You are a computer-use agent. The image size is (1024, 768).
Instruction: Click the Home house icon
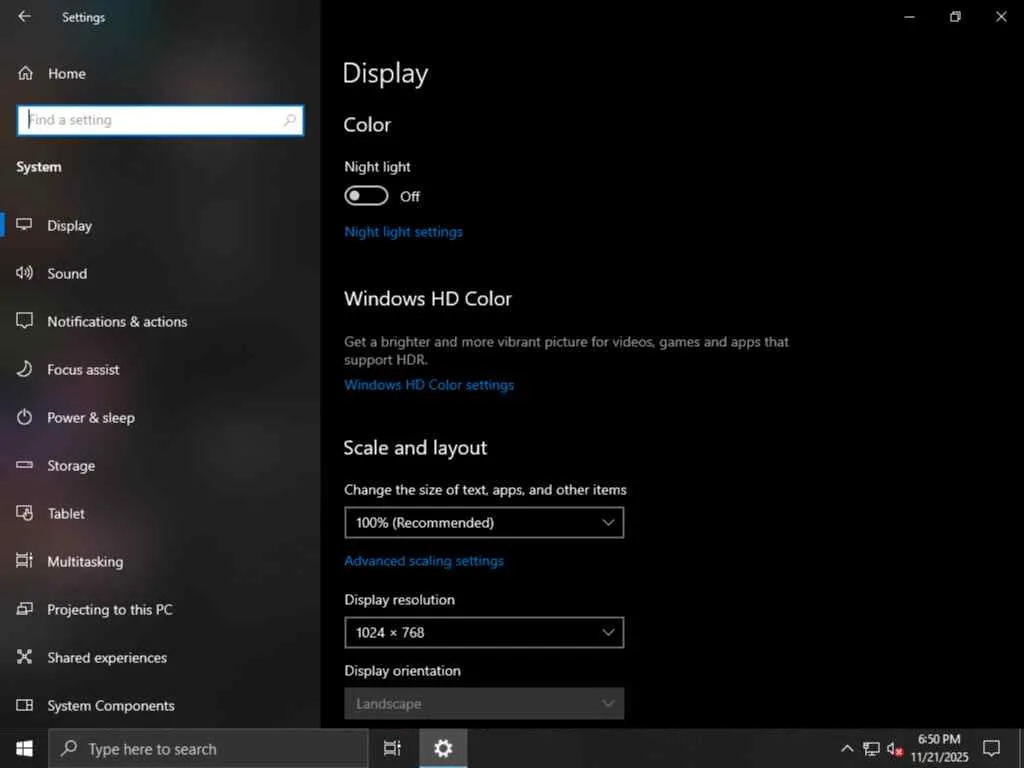[25, 73]
